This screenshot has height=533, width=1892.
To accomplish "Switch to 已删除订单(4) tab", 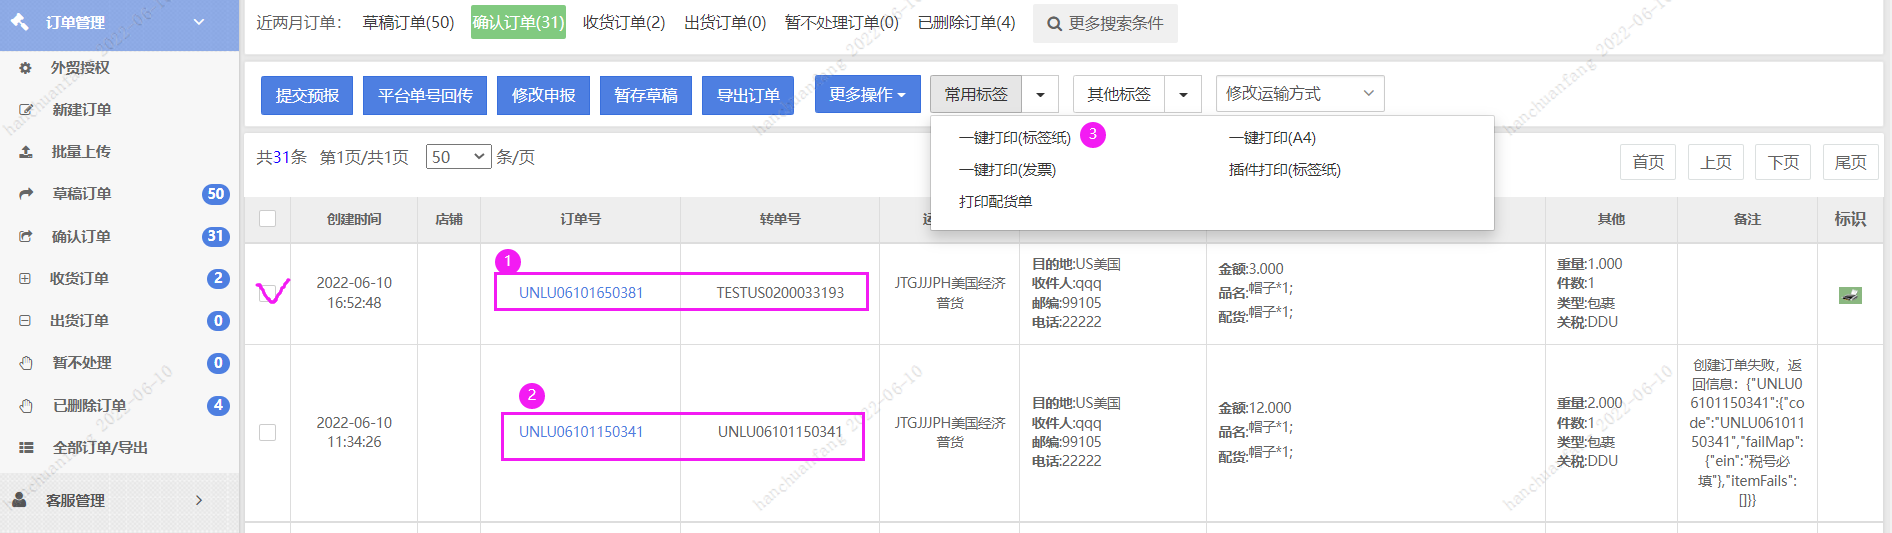I will pos(966,22).
